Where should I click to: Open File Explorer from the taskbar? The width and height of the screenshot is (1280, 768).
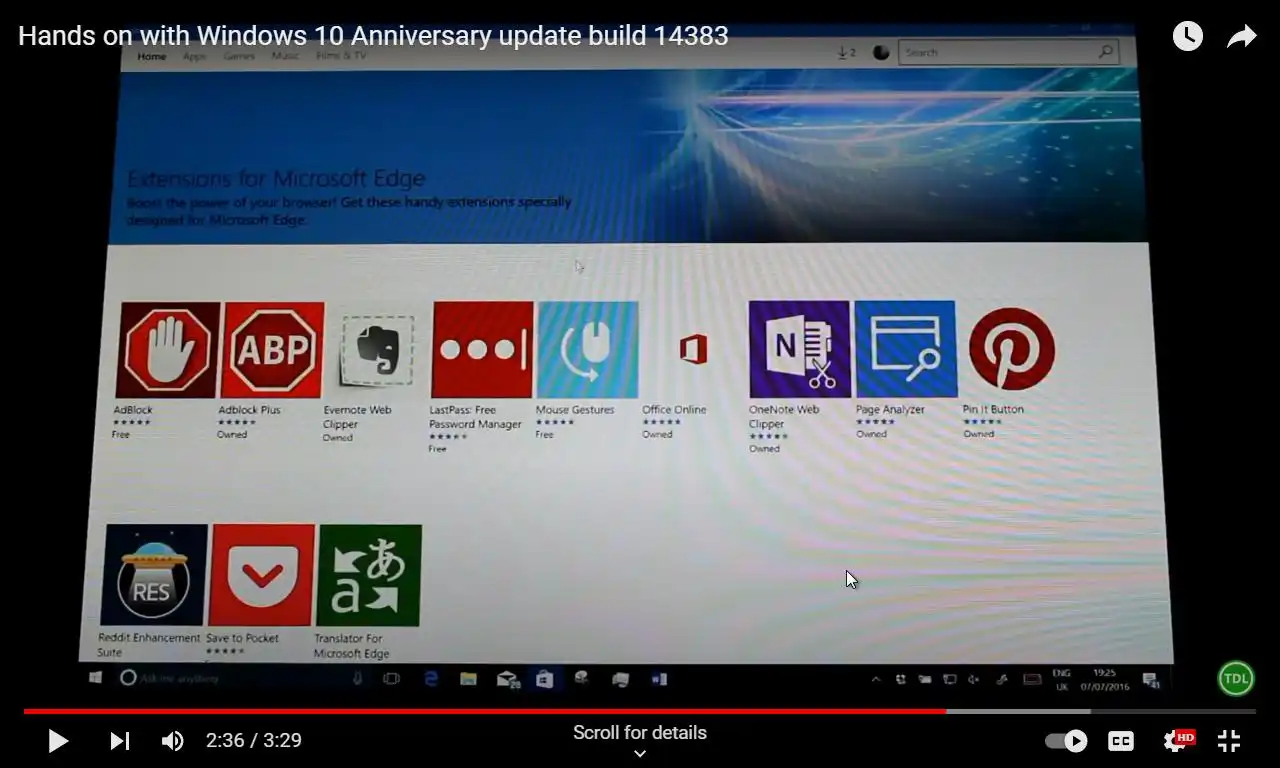click(468, 679)
